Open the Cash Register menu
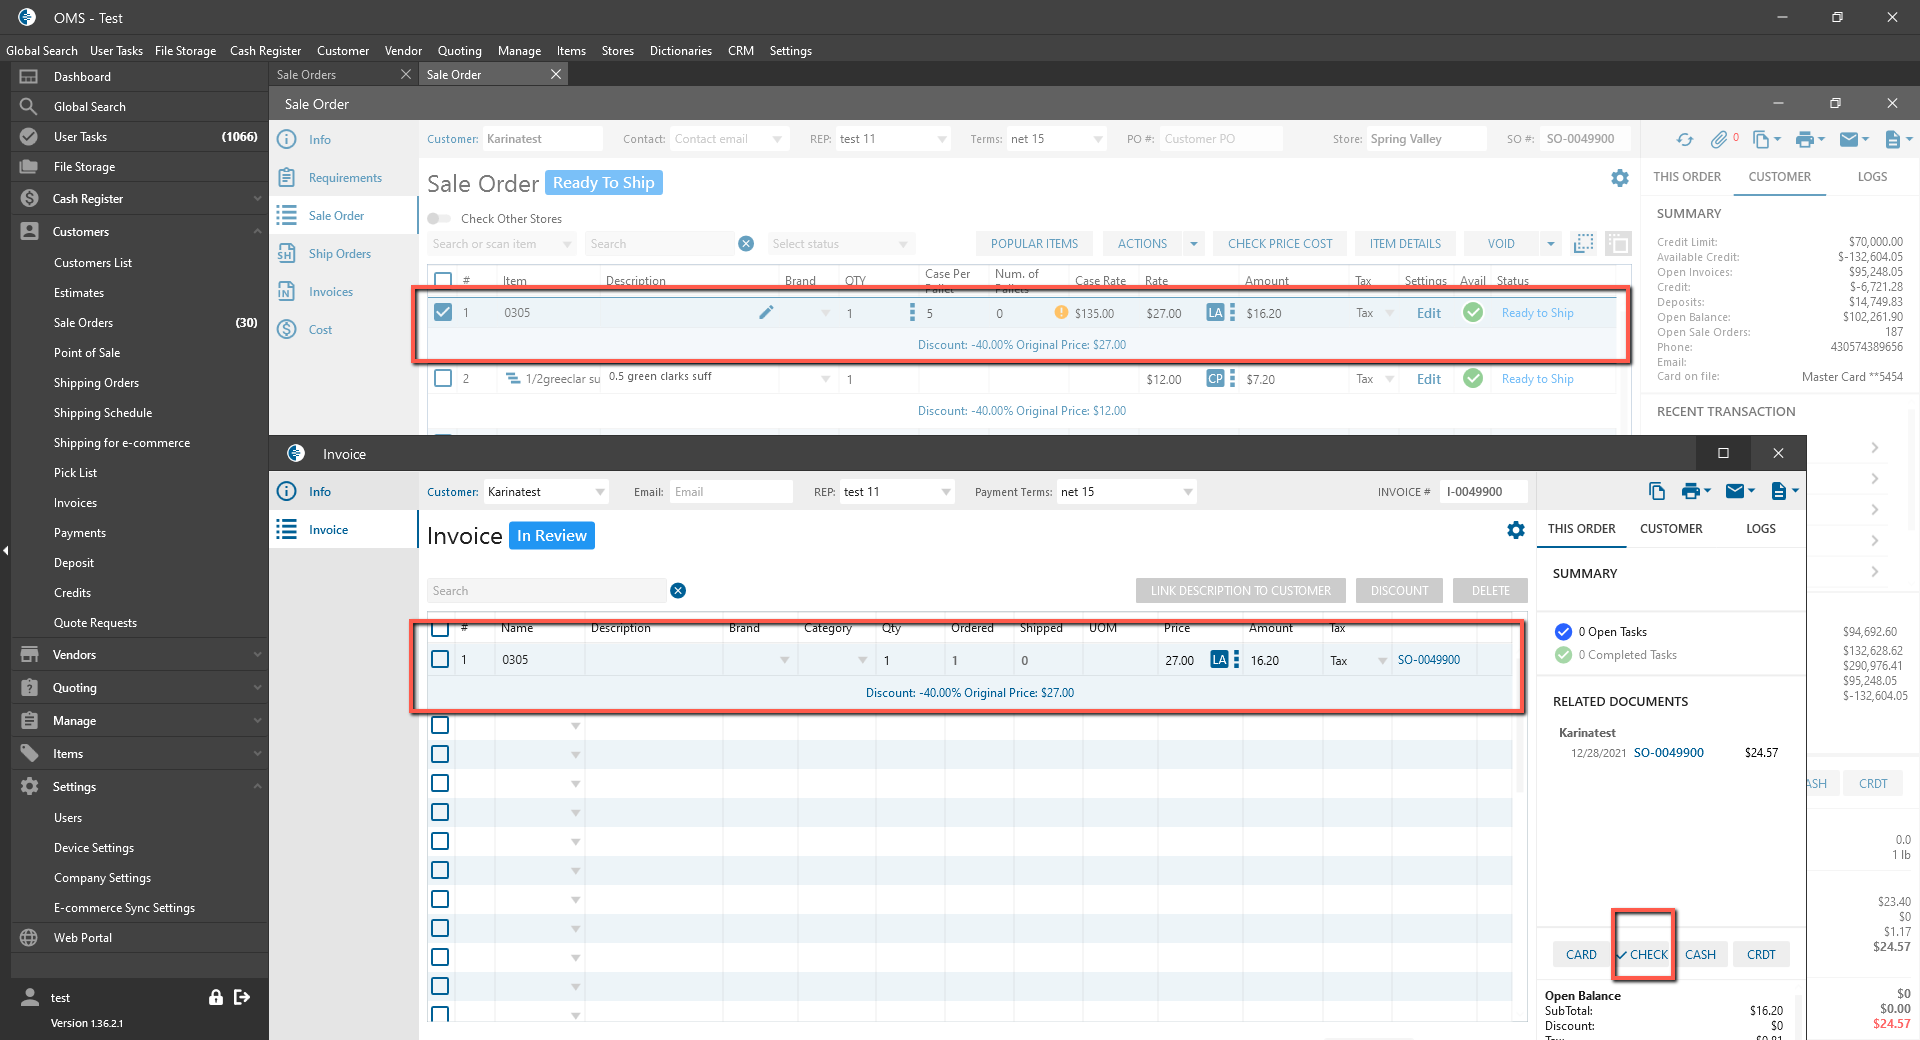This screenshot has width=1920, height=1040. (265, 51)
